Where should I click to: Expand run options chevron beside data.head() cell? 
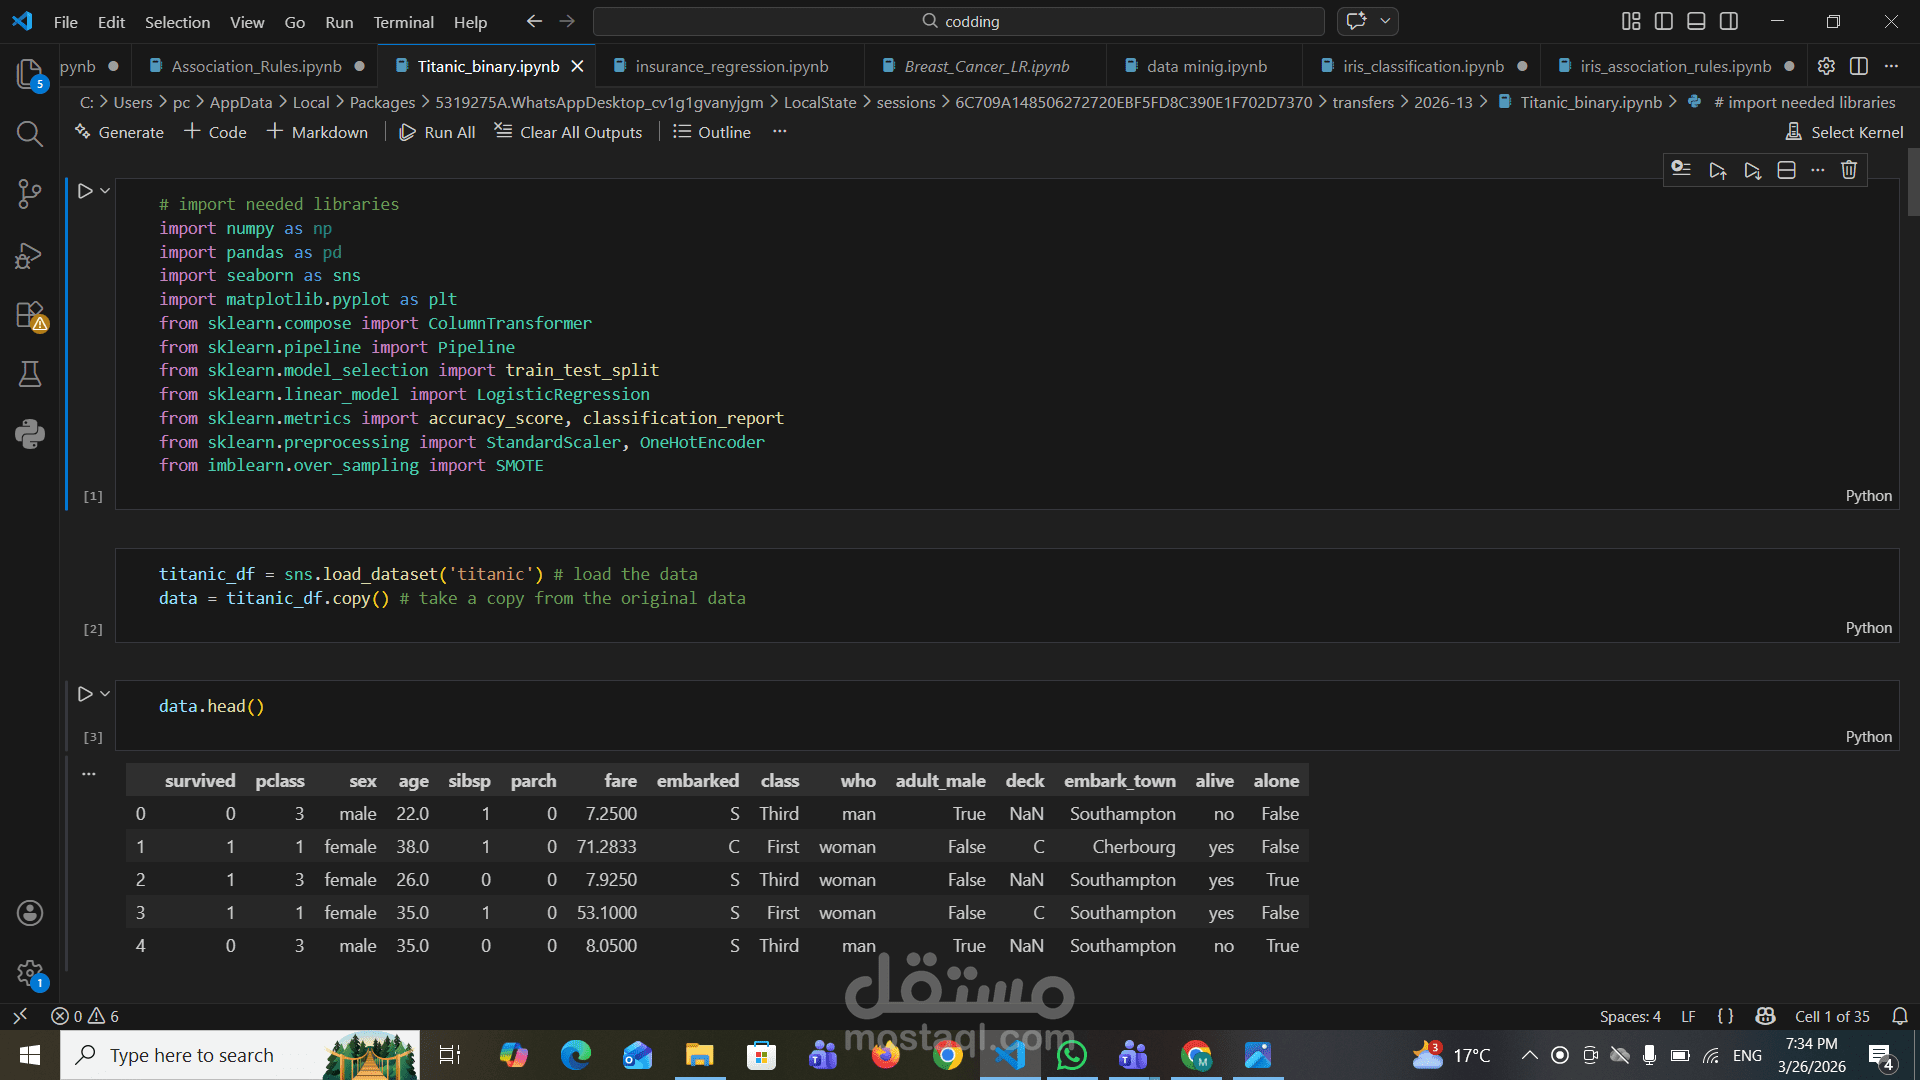coord(105,693)
